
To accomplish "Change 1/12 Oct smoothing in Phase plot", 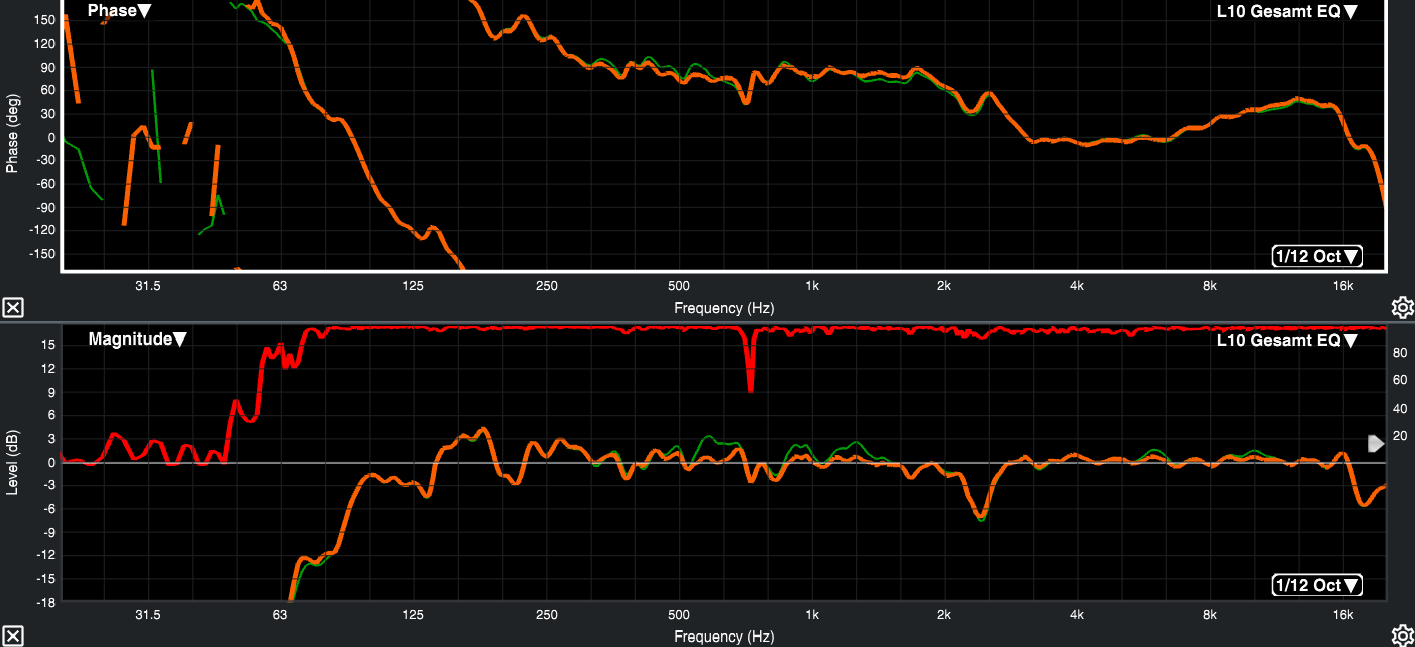I will (x=1316, y=257).
